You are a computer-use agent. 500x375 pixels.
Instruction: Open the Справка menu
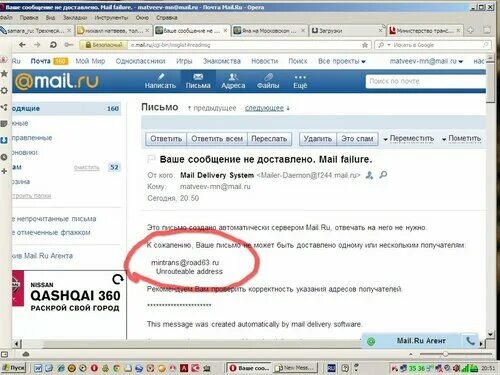point(166,17)
